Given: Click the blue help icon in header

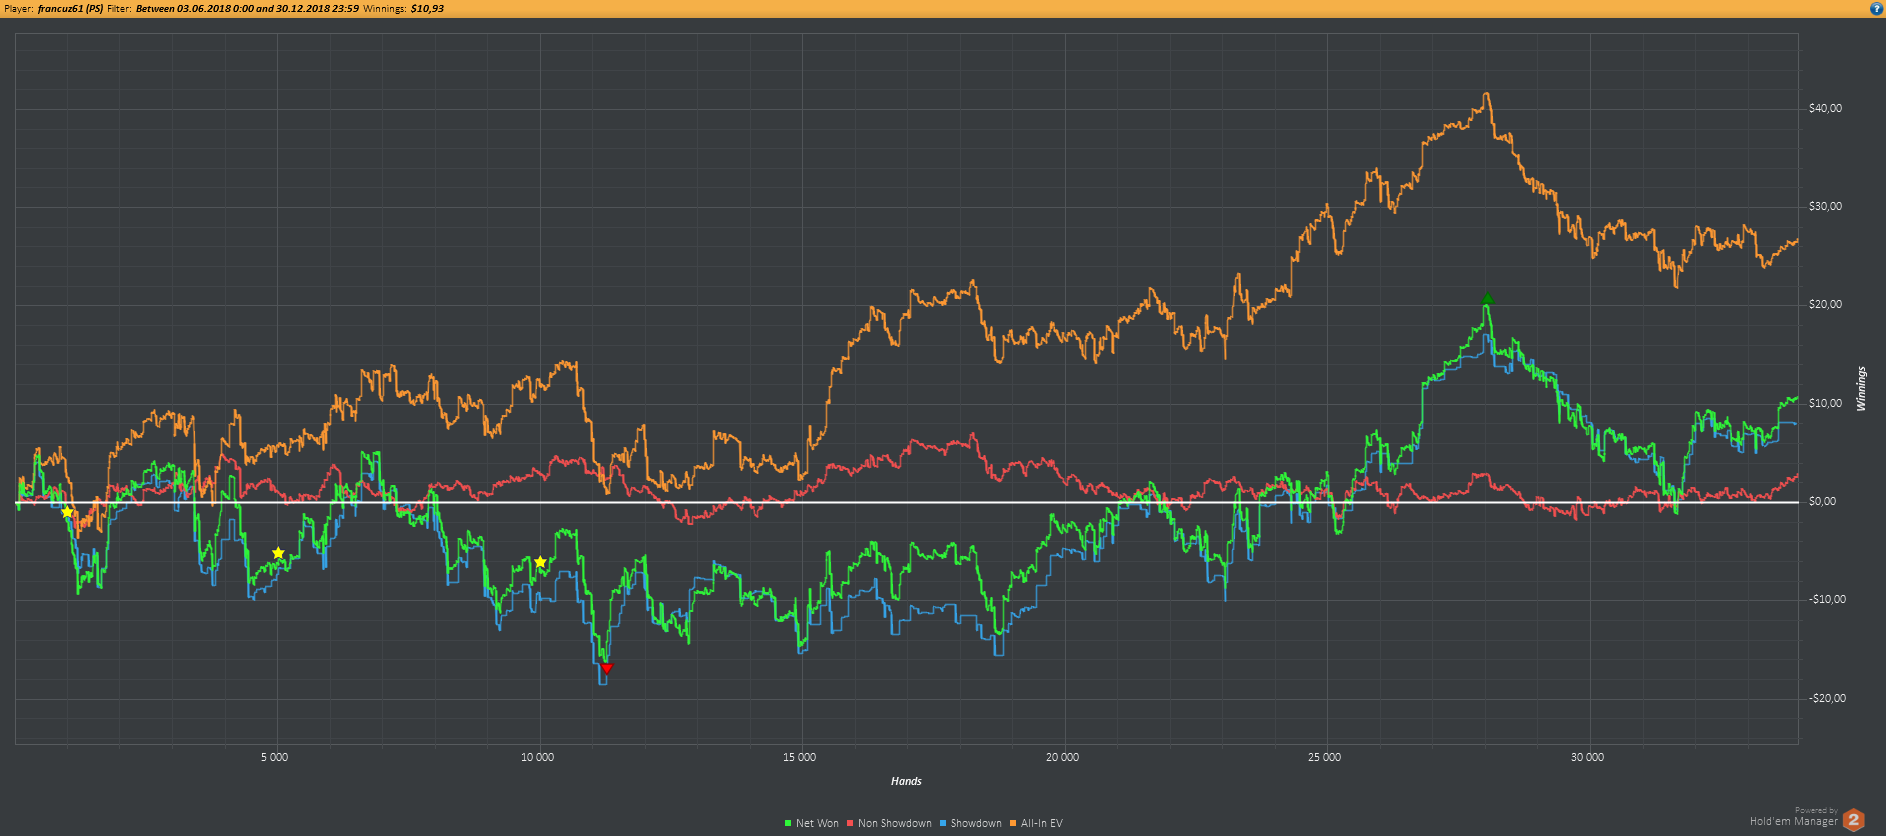Looking at the screenshot, I should click(1876, 8).
